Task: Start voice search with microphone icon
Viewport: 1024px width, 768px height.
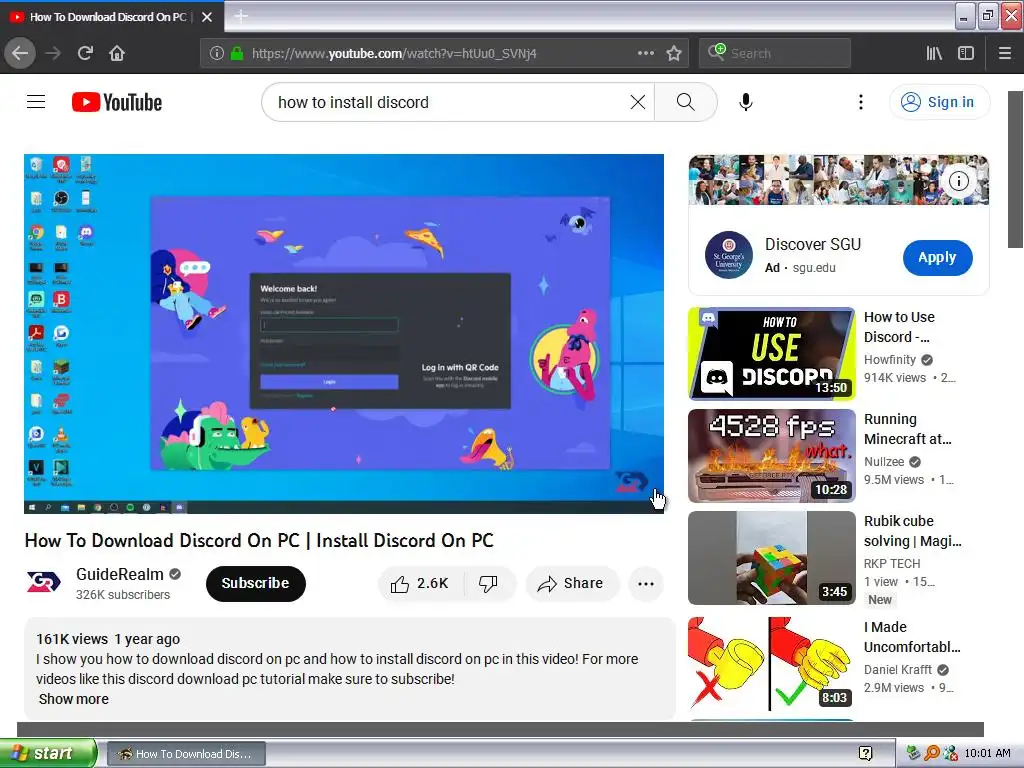Action: (745, 102)
